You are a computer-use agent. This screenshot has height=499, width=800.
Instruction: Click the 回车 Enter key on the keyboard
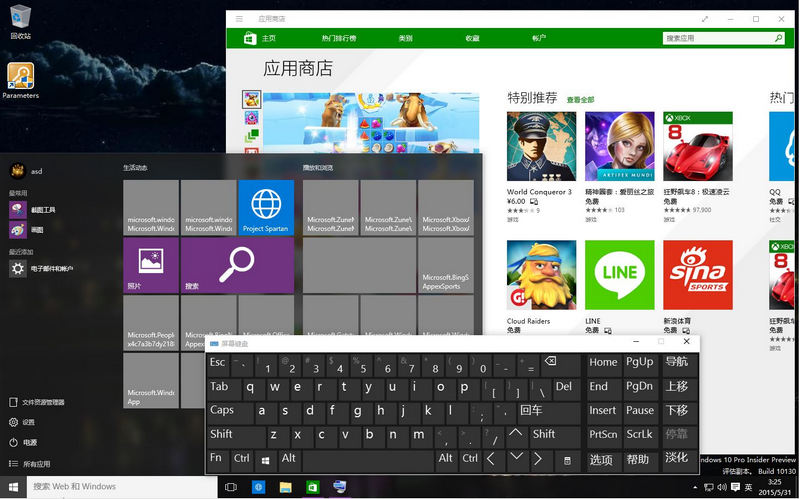pos(549,412)
